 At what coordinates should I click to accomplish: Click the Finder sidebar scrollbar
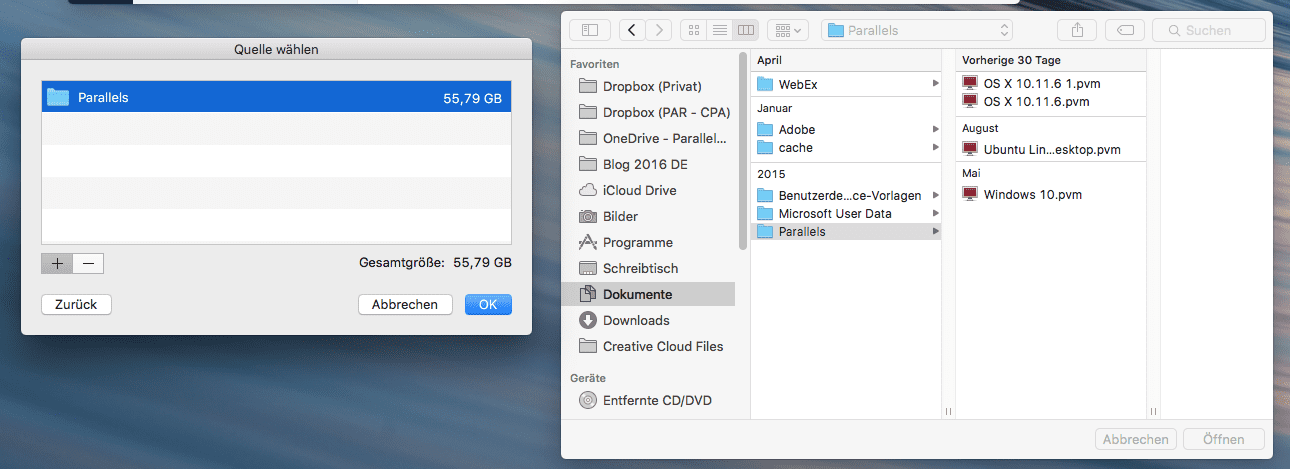click(x=743, y=150)
